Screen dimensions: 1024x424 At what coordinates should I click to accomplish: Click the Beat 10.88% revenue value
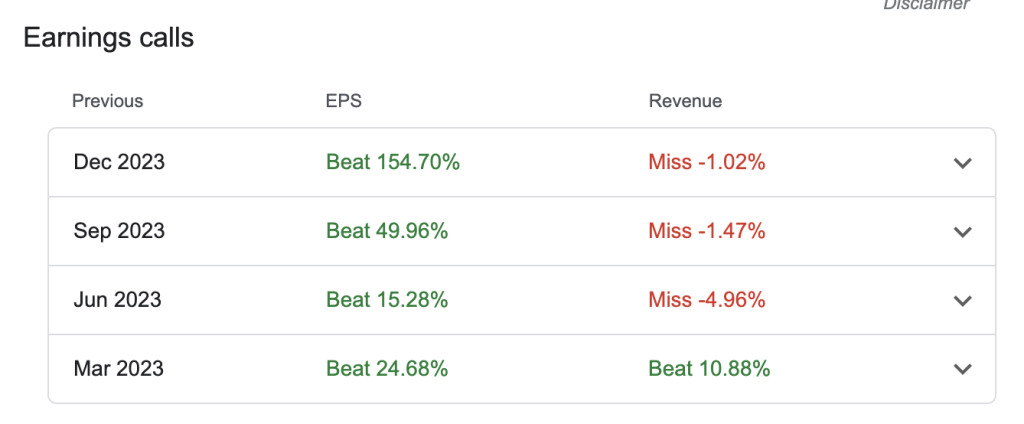click(x=709, y=368)
